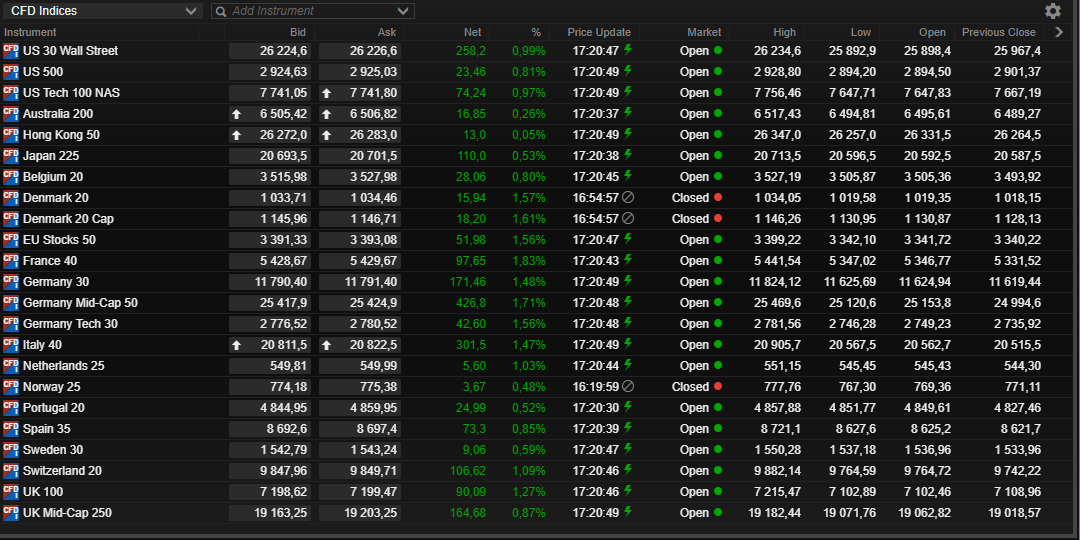Image resolution: width=1080 pixels, height=540 pixels.
Task: Click the no-update circle icon for Norway 25
Action: [628, 386]
